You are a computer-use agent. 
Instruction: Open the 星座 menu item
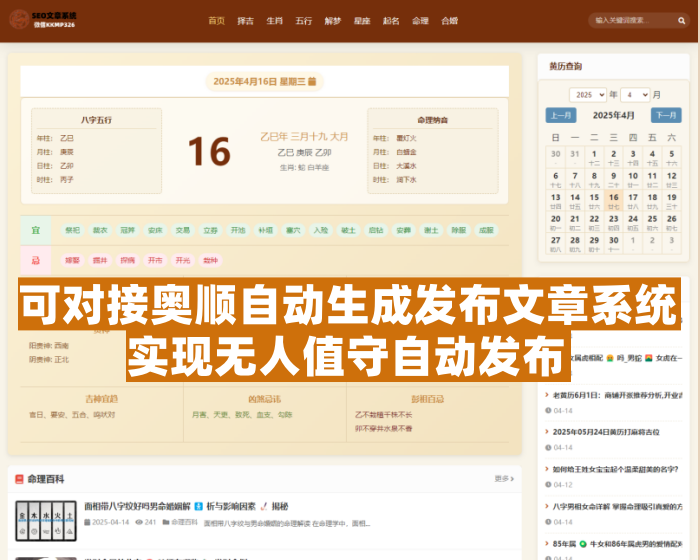point(362,21)
